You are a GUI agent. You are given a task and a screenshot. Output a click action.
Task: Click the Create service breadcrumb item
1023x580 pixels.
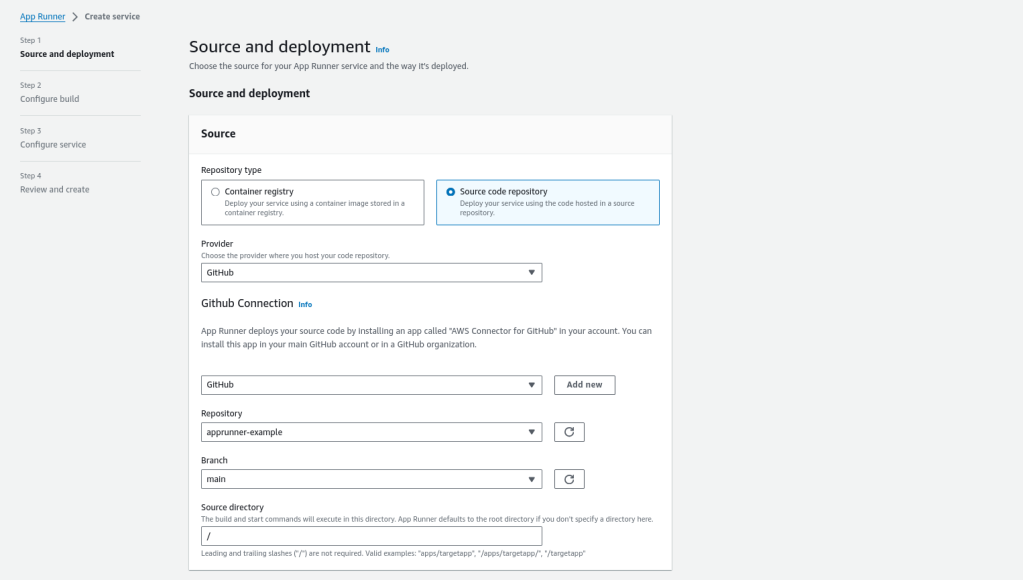click(112, 16)
